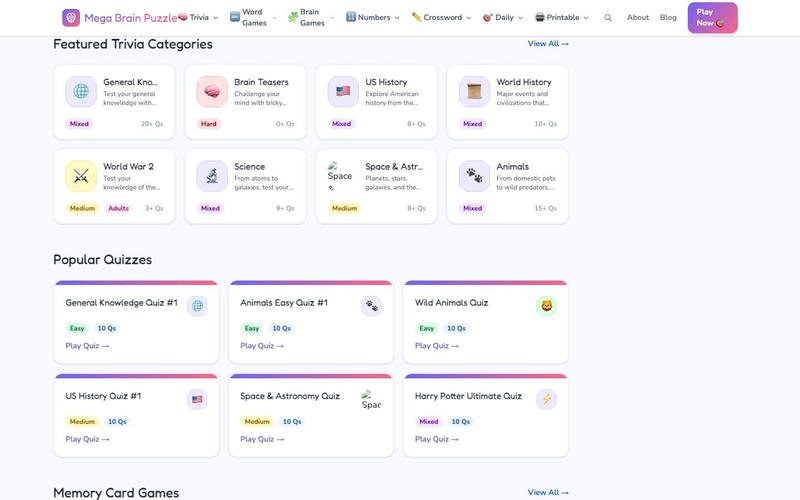Screen dimensions: 800x500
Task: Open the Science category title
Action: click(x=249, y=167)
